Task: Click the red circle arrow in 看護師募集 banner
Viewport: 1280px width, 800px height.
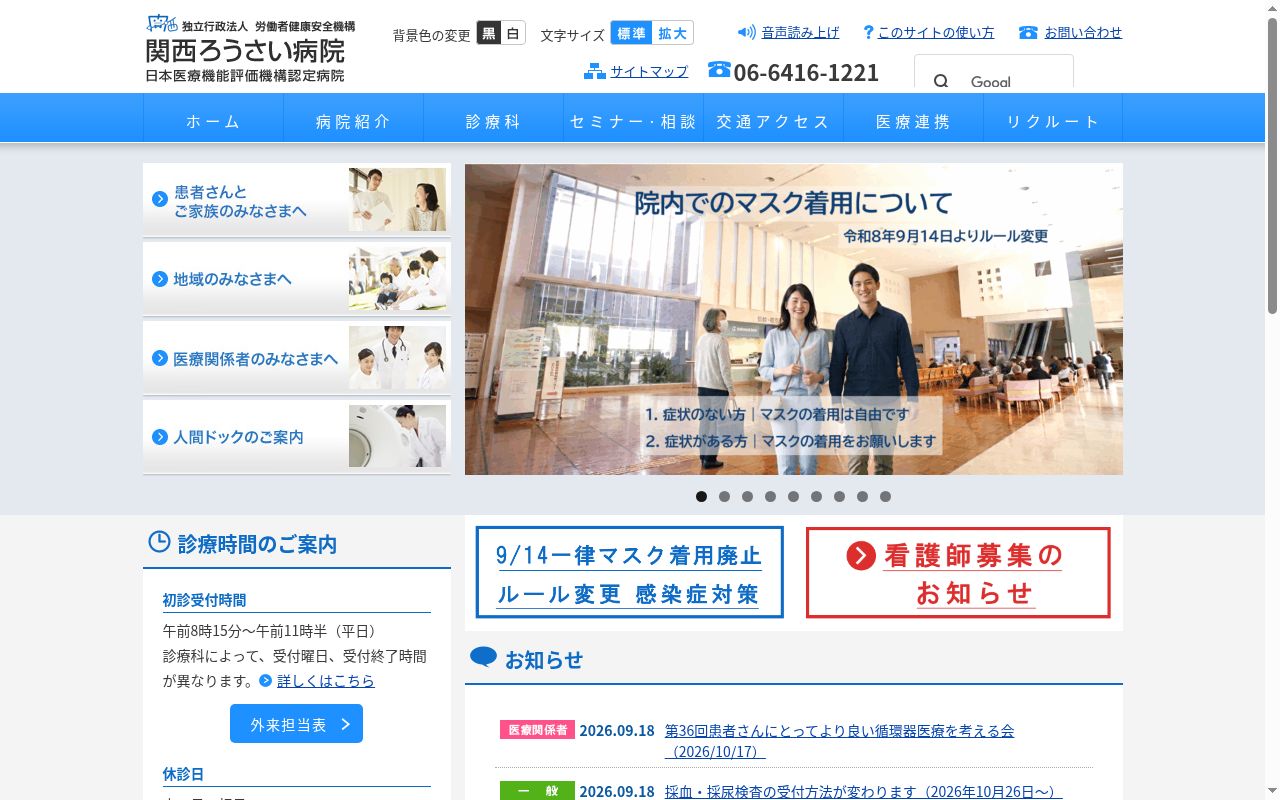Action: [861, 555]
